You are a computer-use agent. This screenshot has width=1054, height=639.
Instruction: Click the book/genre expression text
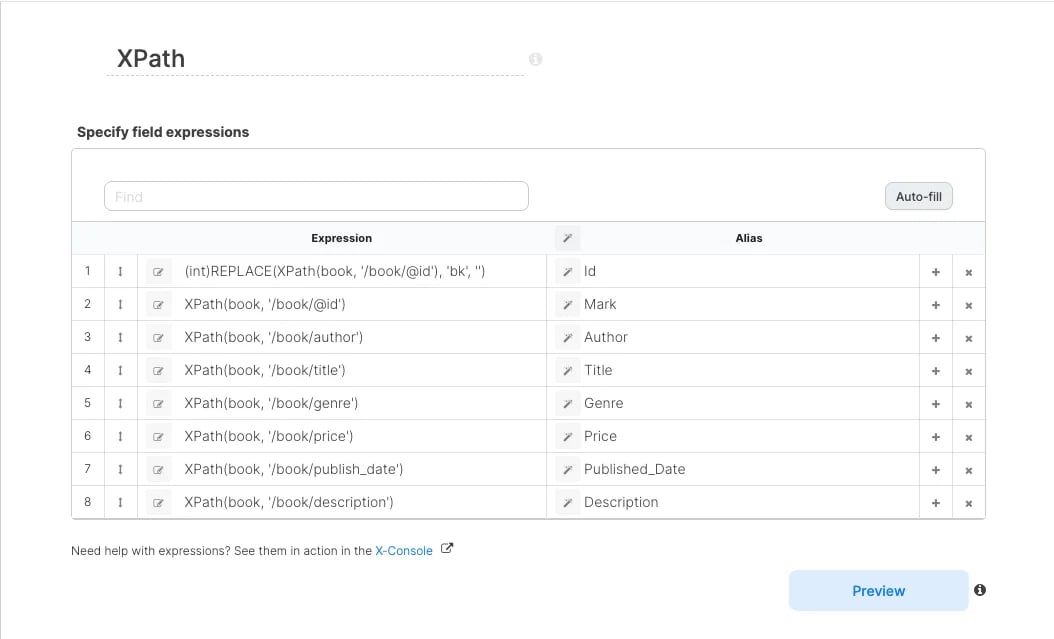coord(271,403)
